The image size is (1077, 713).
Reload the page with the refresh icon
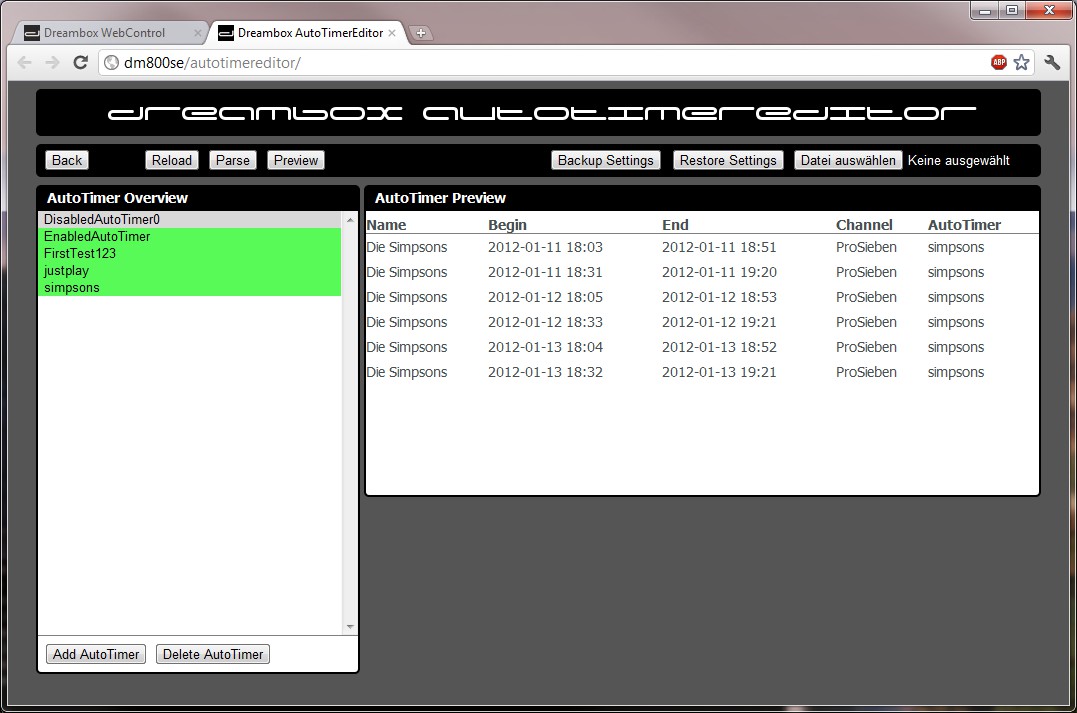80,63
